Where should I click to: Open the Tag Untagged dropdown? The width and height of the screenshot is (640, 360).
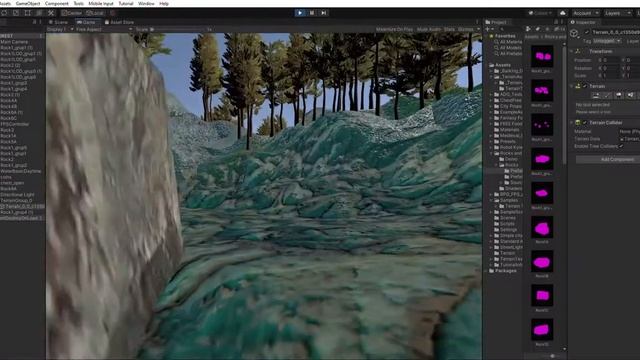607,41
